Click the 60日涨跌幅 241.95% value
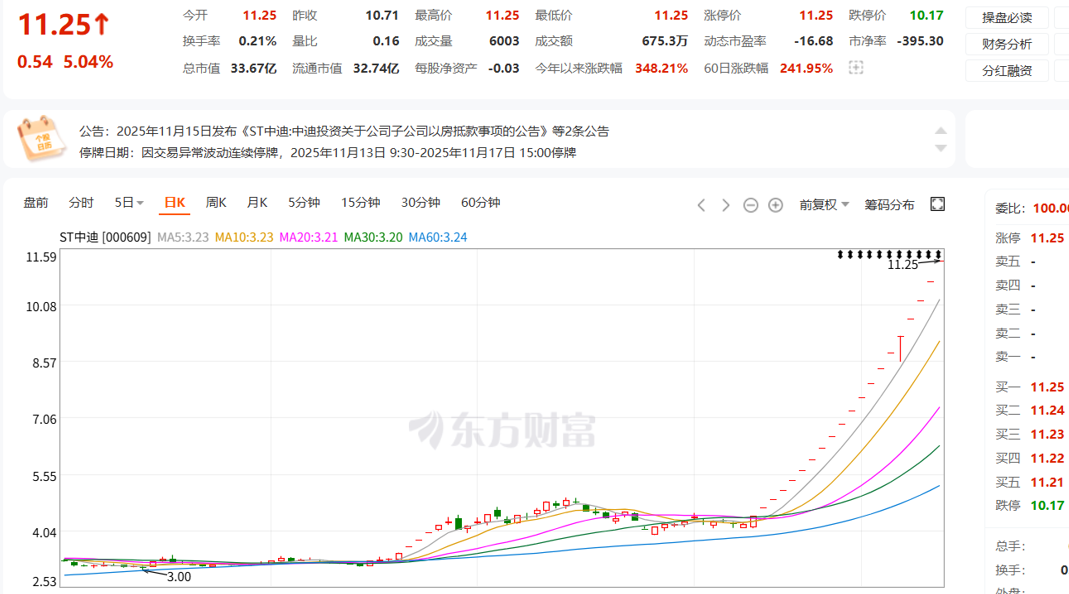 coord(807,68)
